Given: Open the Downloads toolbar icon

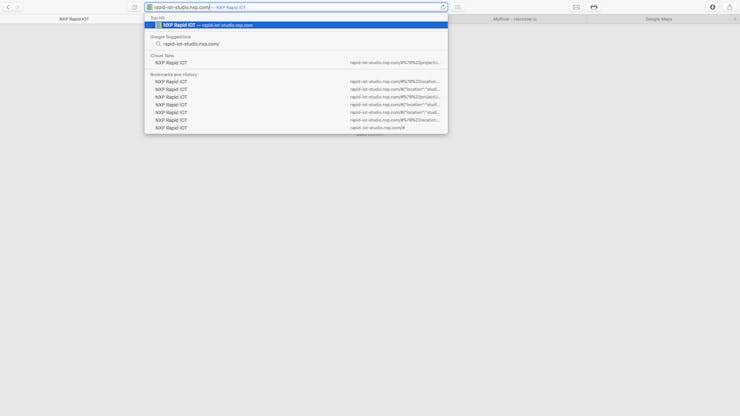Looking at the screenshot, I should click(713, 7).
